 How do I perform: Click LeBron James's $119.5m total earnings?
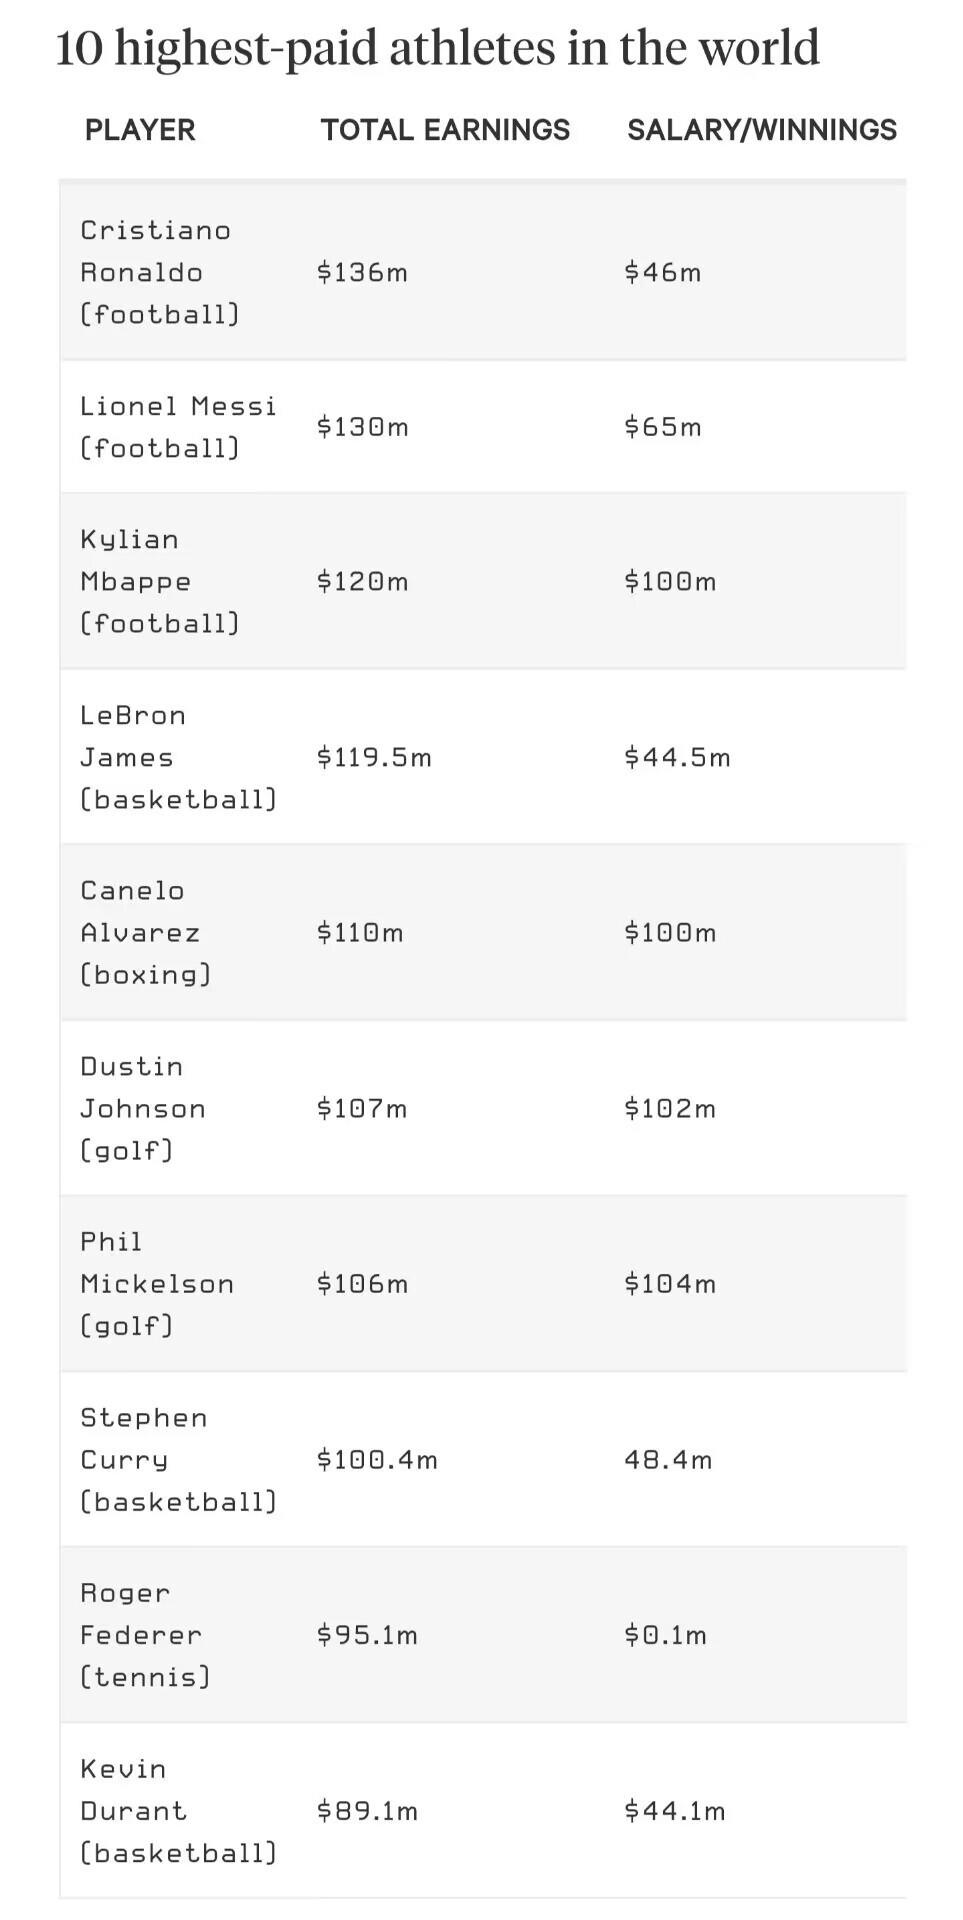[374, 757]
